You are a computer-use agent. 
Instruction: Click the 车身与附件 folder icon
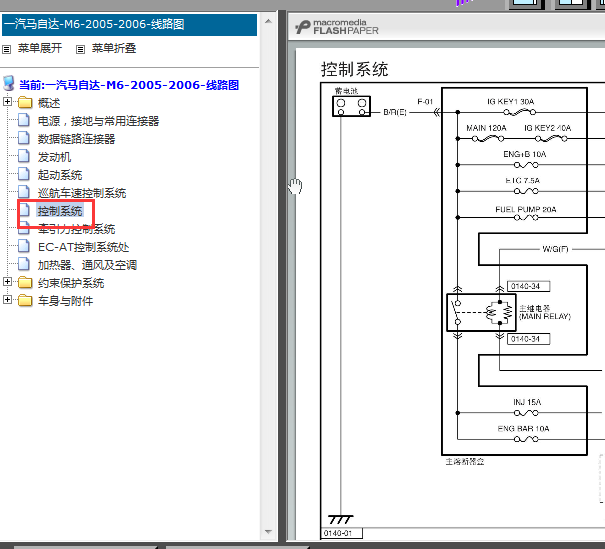coord(25,301)
